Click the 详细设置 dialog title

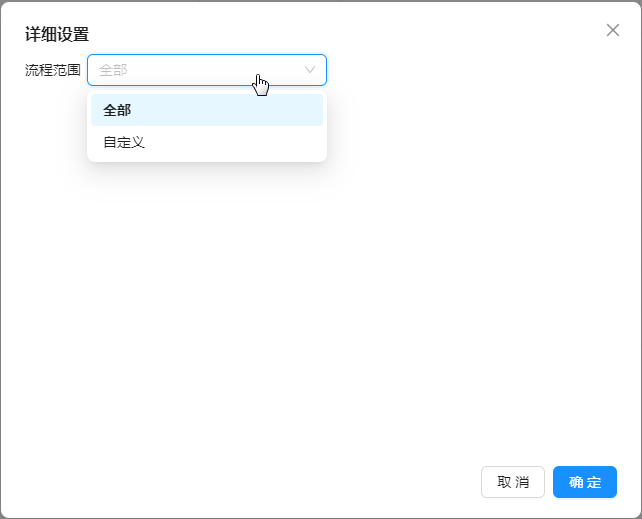[57, 34]
